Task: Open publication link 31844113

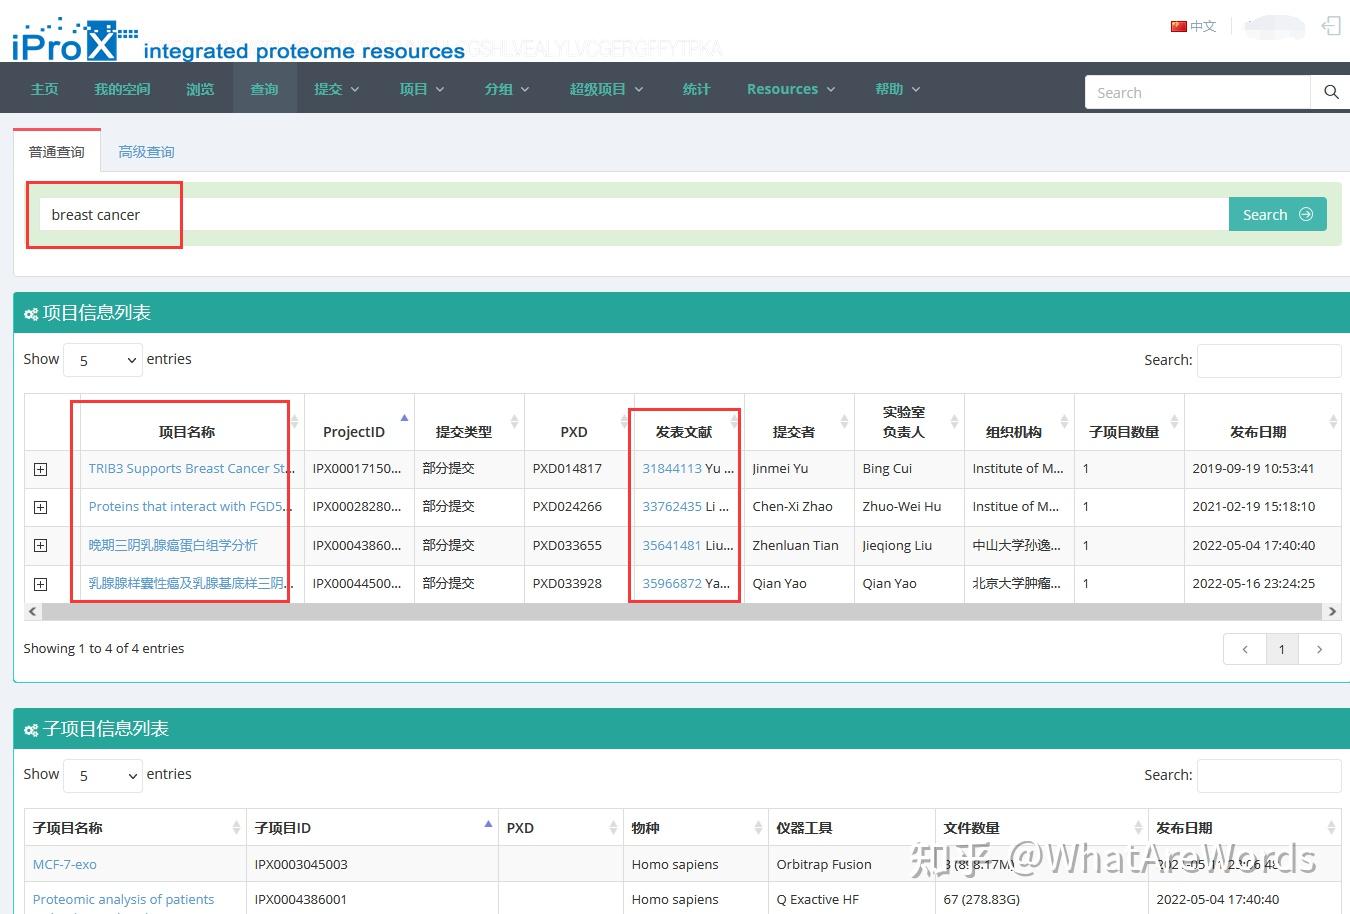Action: tap(672, 469)
